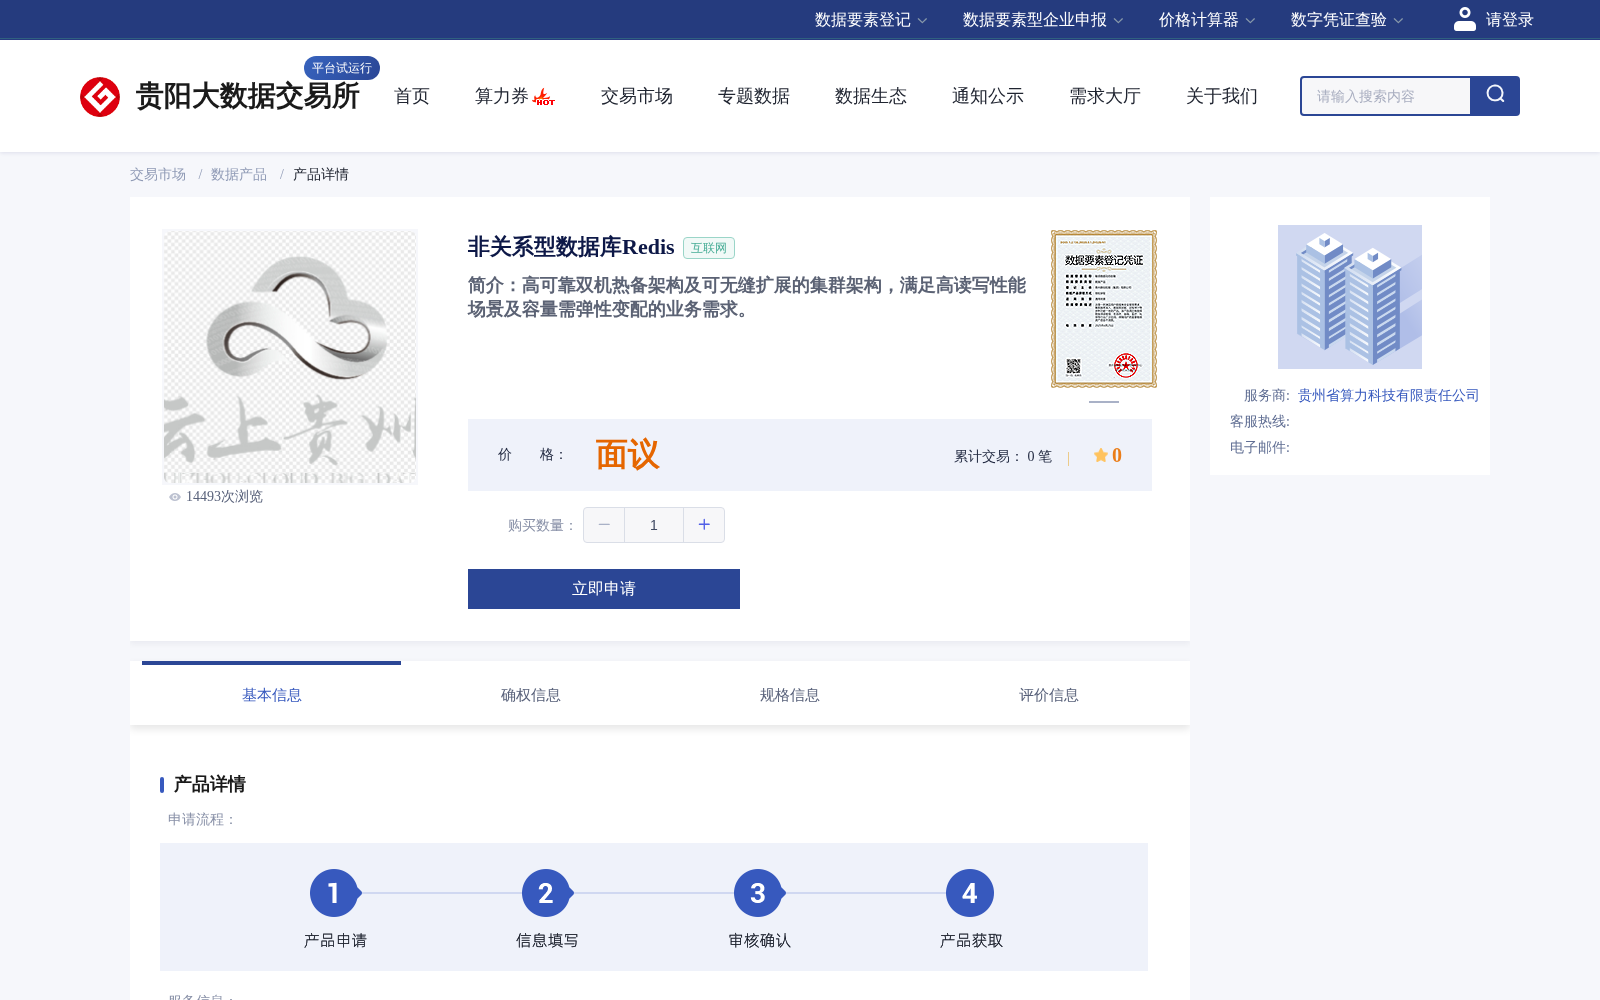Open the 需求大厅 navigation item
Screen dimensions: 1600x1000
[1105, 96]
